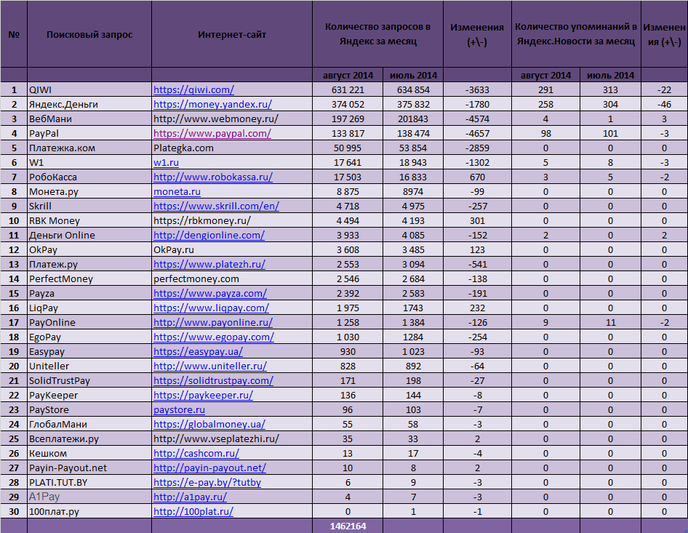Select the A1Pay name cell

click(90, 497)
